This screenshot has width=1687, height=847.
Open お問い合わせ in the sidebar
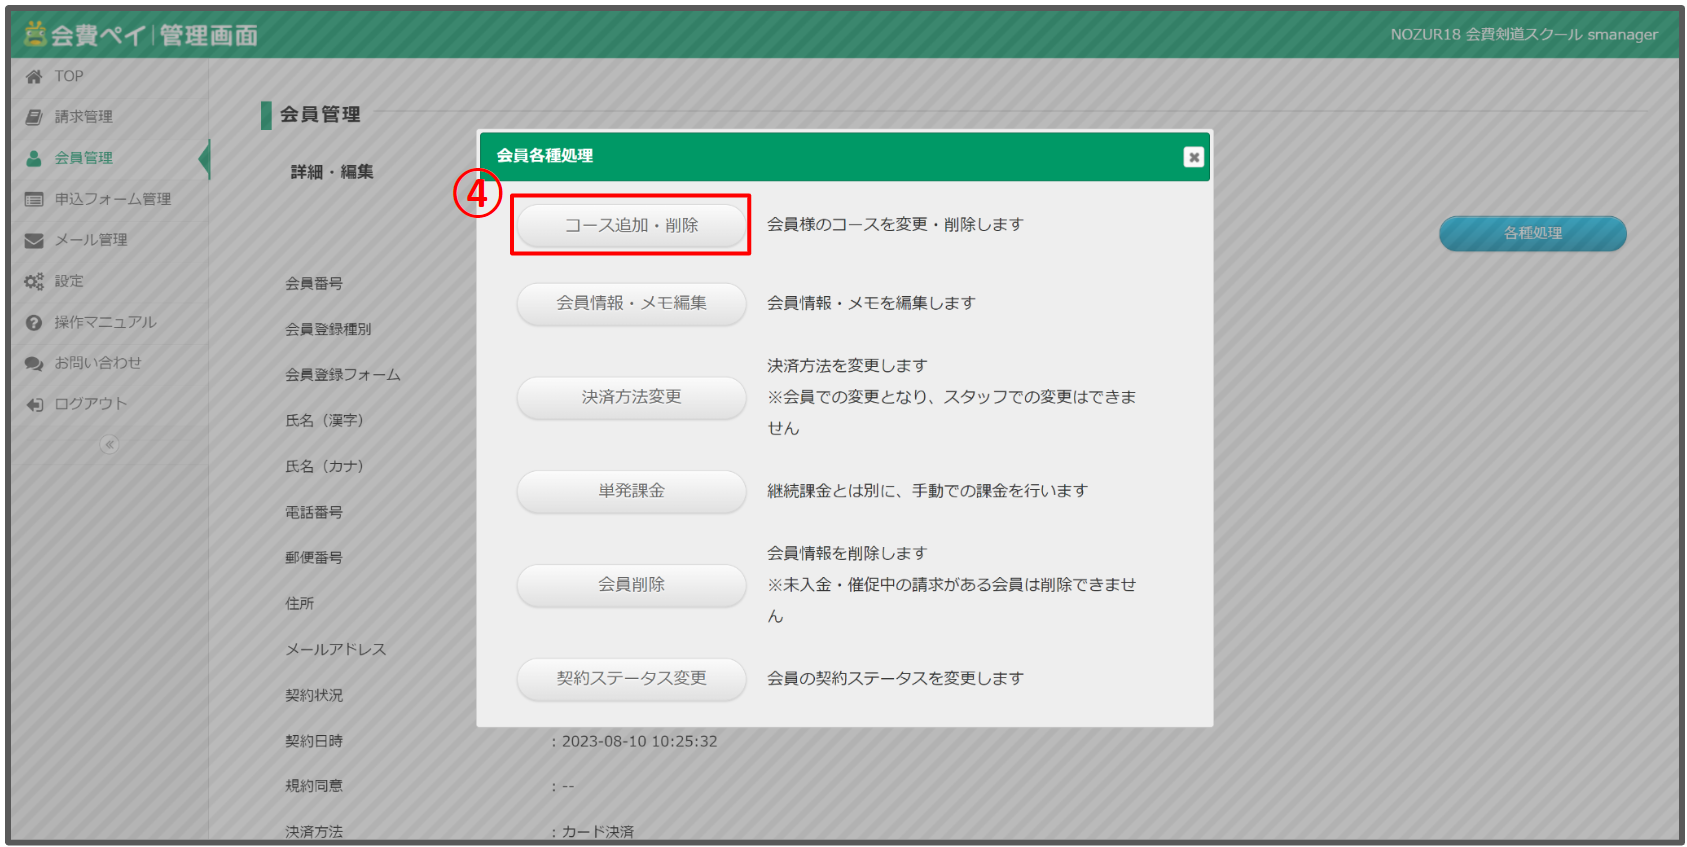click(110, 363)
